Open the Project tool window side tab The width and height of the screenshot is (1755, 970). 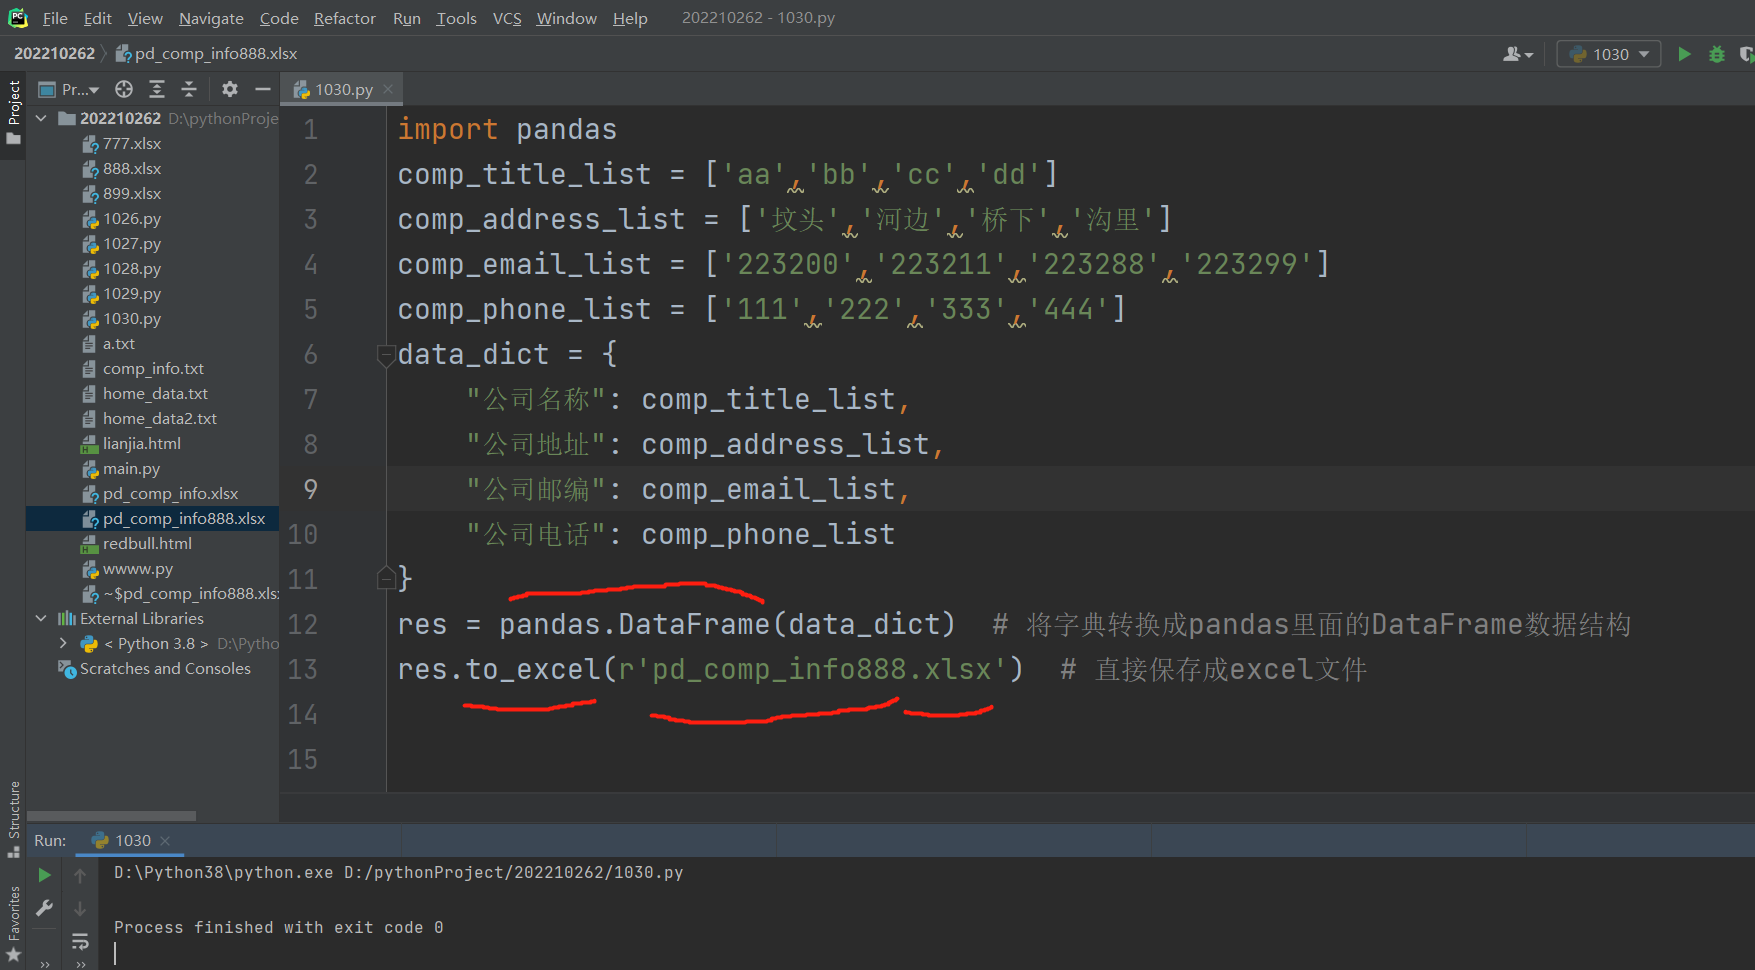(13, 112)
